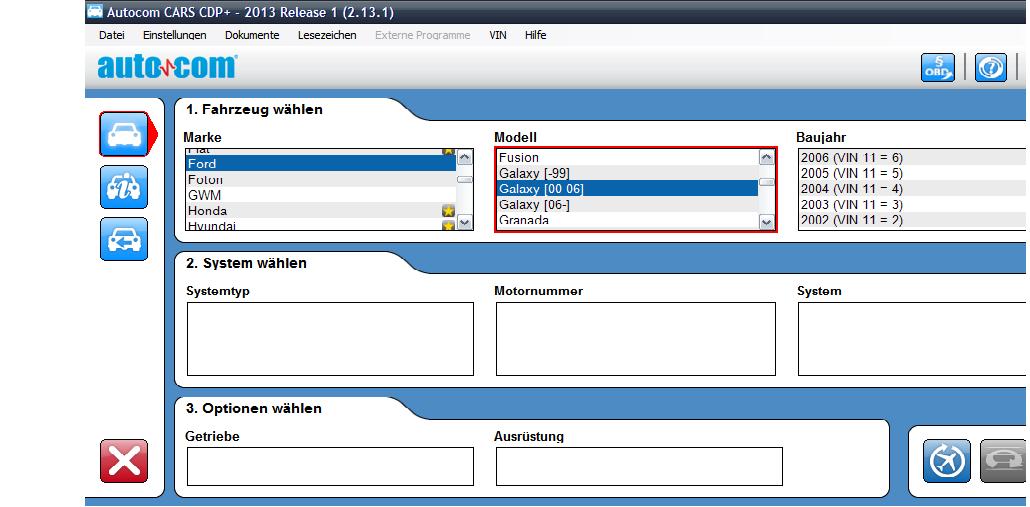Open the Einstellungen menu
This screenshot has height=507, width=1030.
click(x=175, y=35)
